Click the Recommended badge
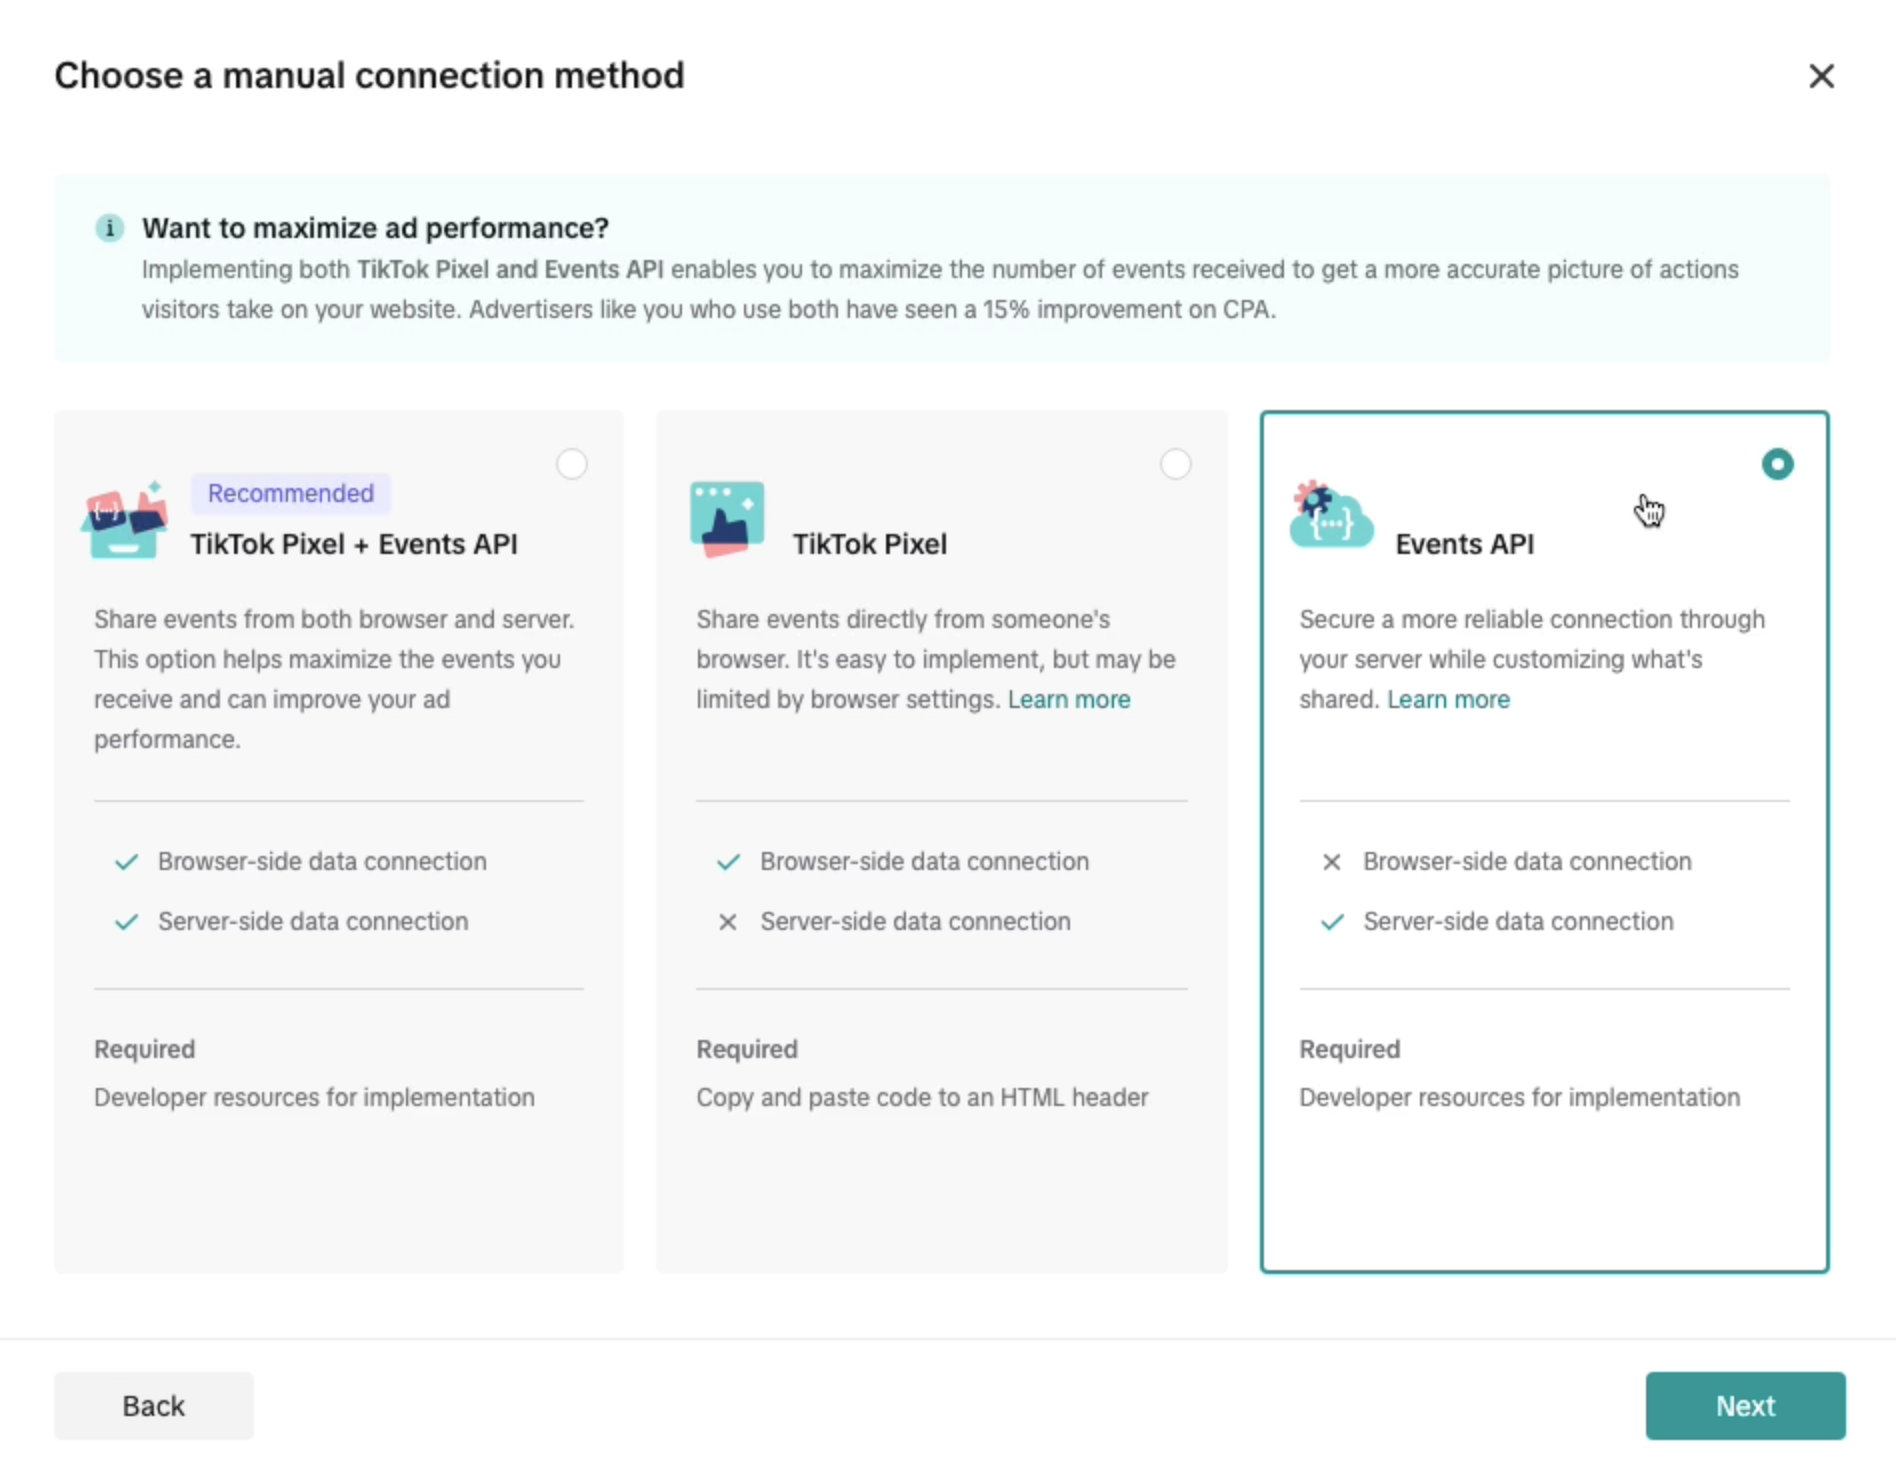Image resolution: width=1896 pixels, height=1458 pixels. click(x=290, y=493)
